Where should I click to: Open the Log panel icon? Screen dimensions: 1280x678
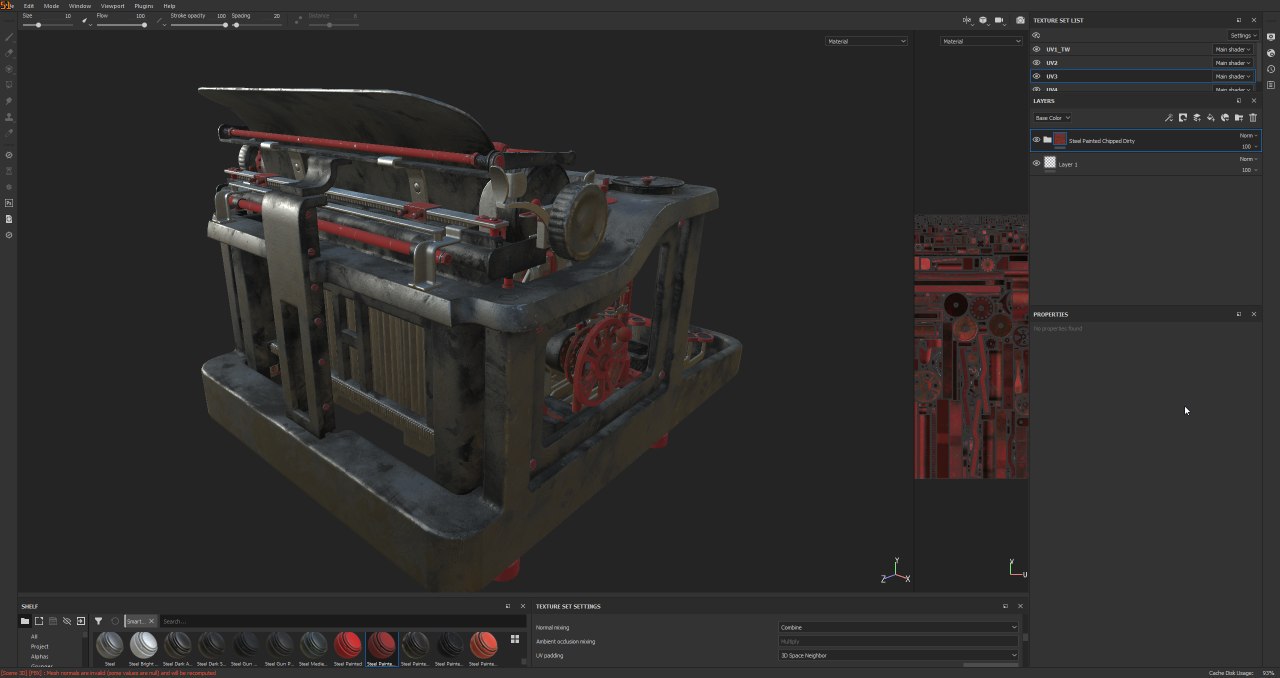tap(1271, 85)
